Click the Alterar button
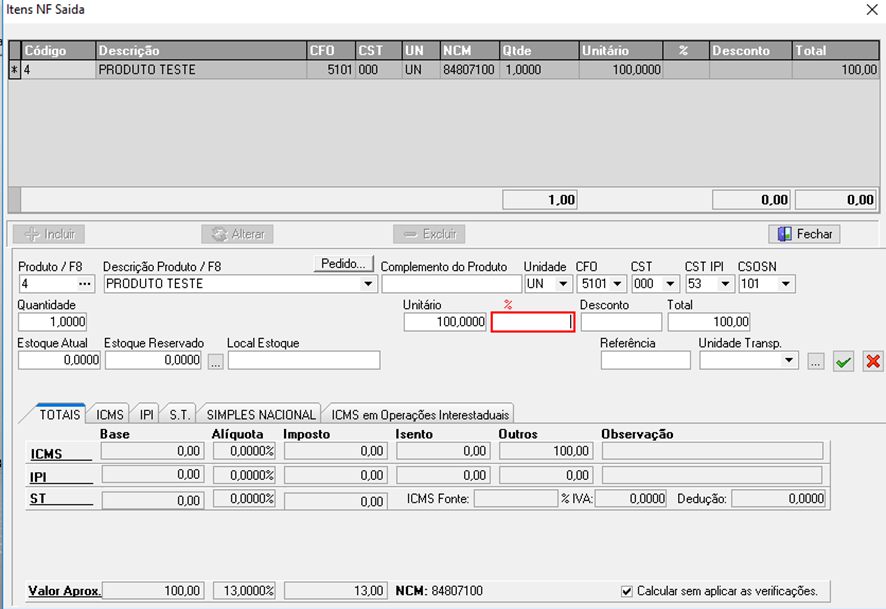 tap(237, 234)
